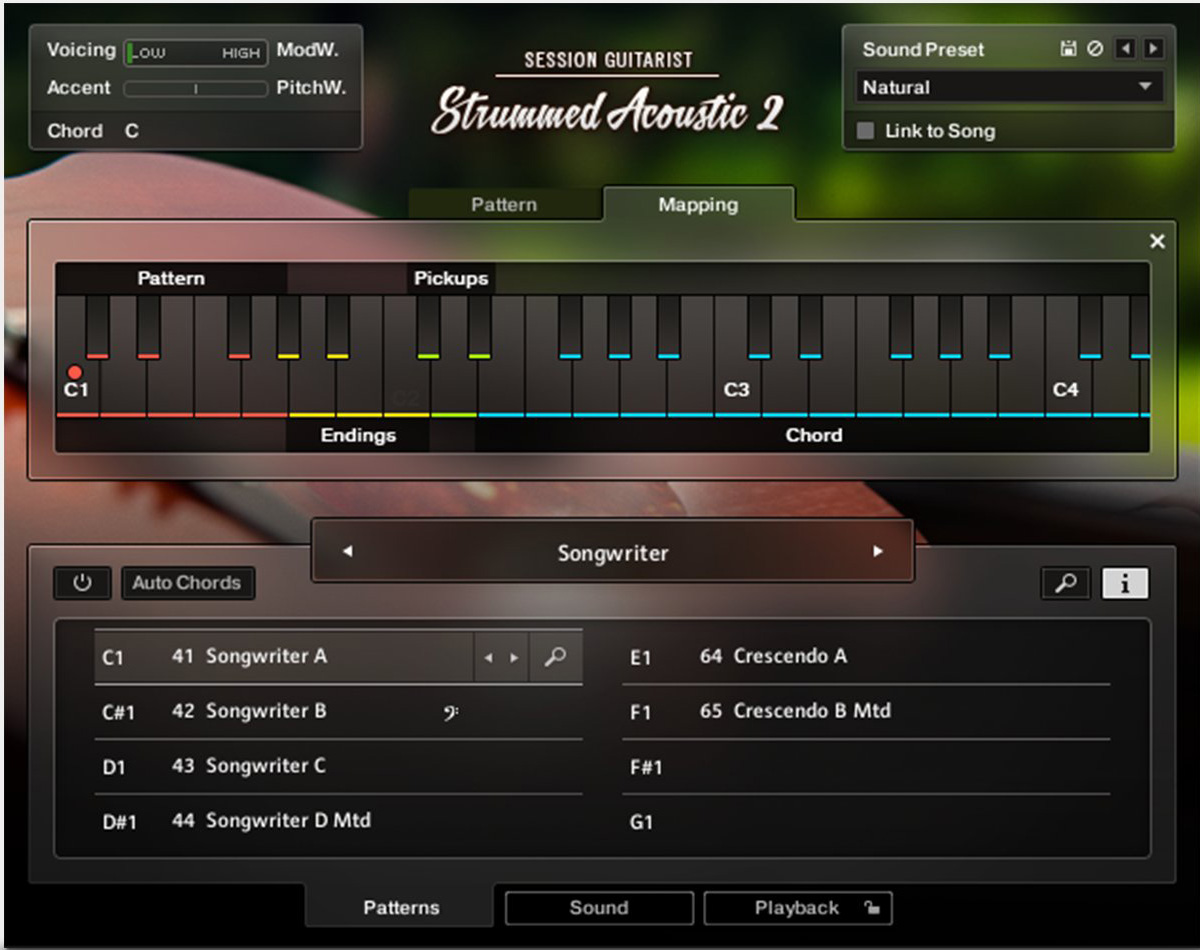This screenshot has width=1200, height=950.
Task: Select the Mapping tab
Action: 698,204
